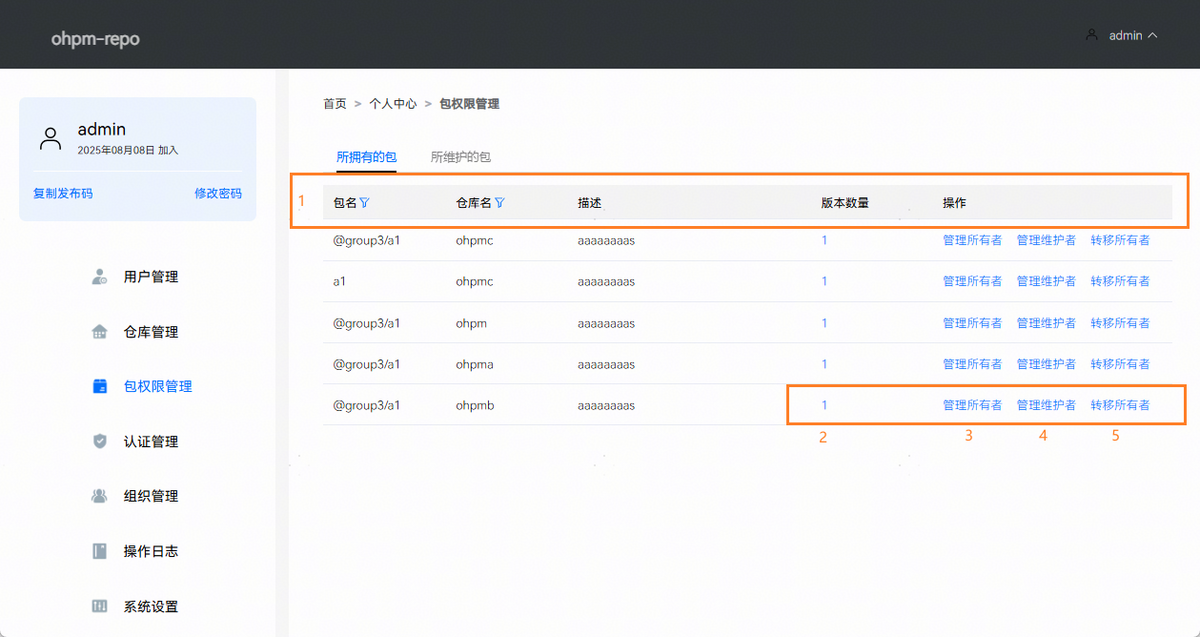Click the 包权限管理 package icon
1200x637 pixels.
coord(100,386)
